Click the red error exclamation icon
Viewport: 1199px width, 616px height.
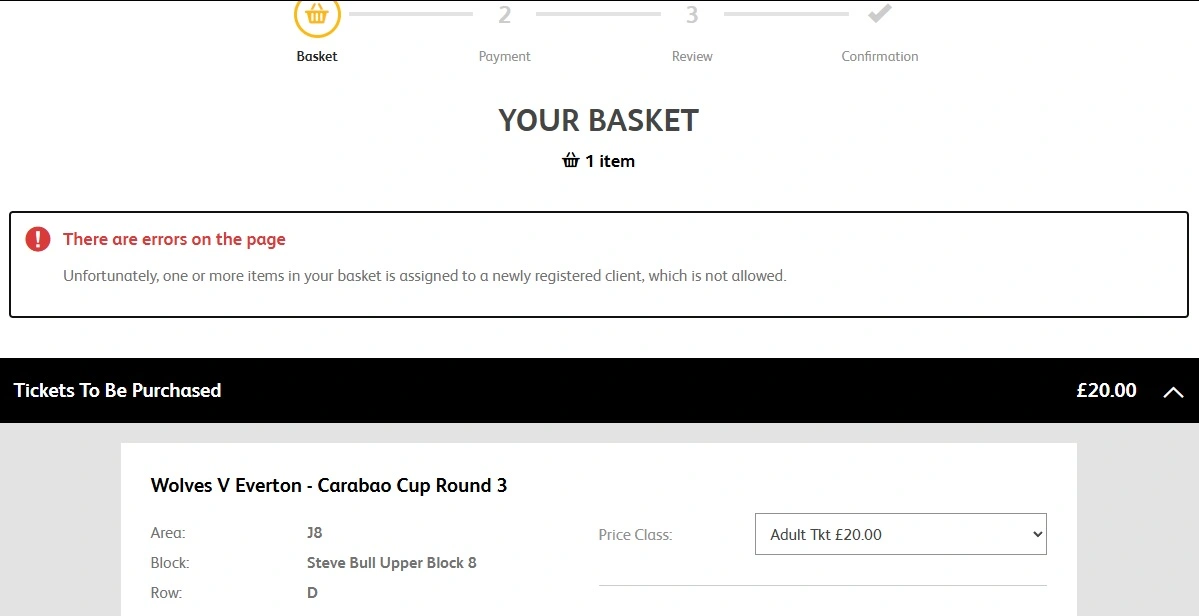point(38,239)
